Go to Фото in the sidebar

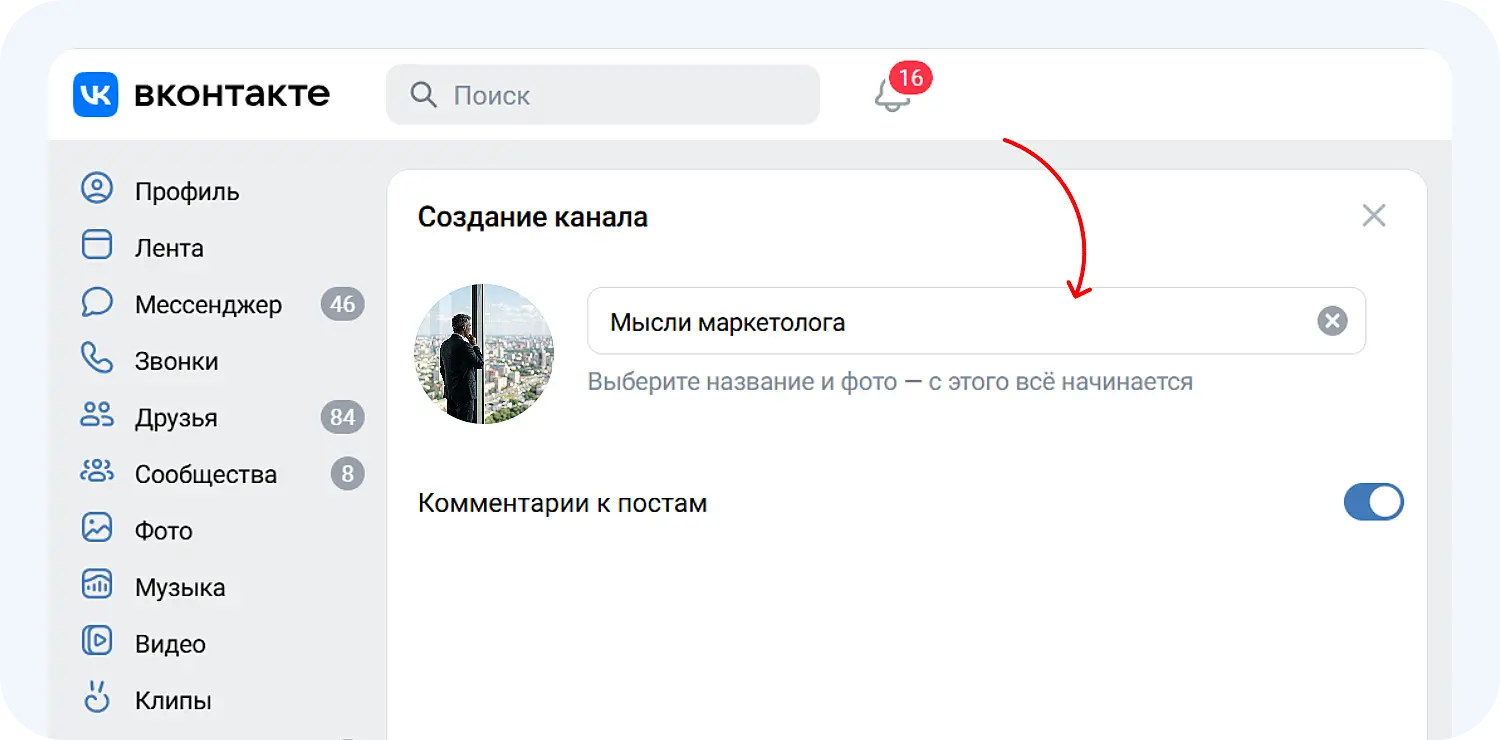tap(164, 531)
